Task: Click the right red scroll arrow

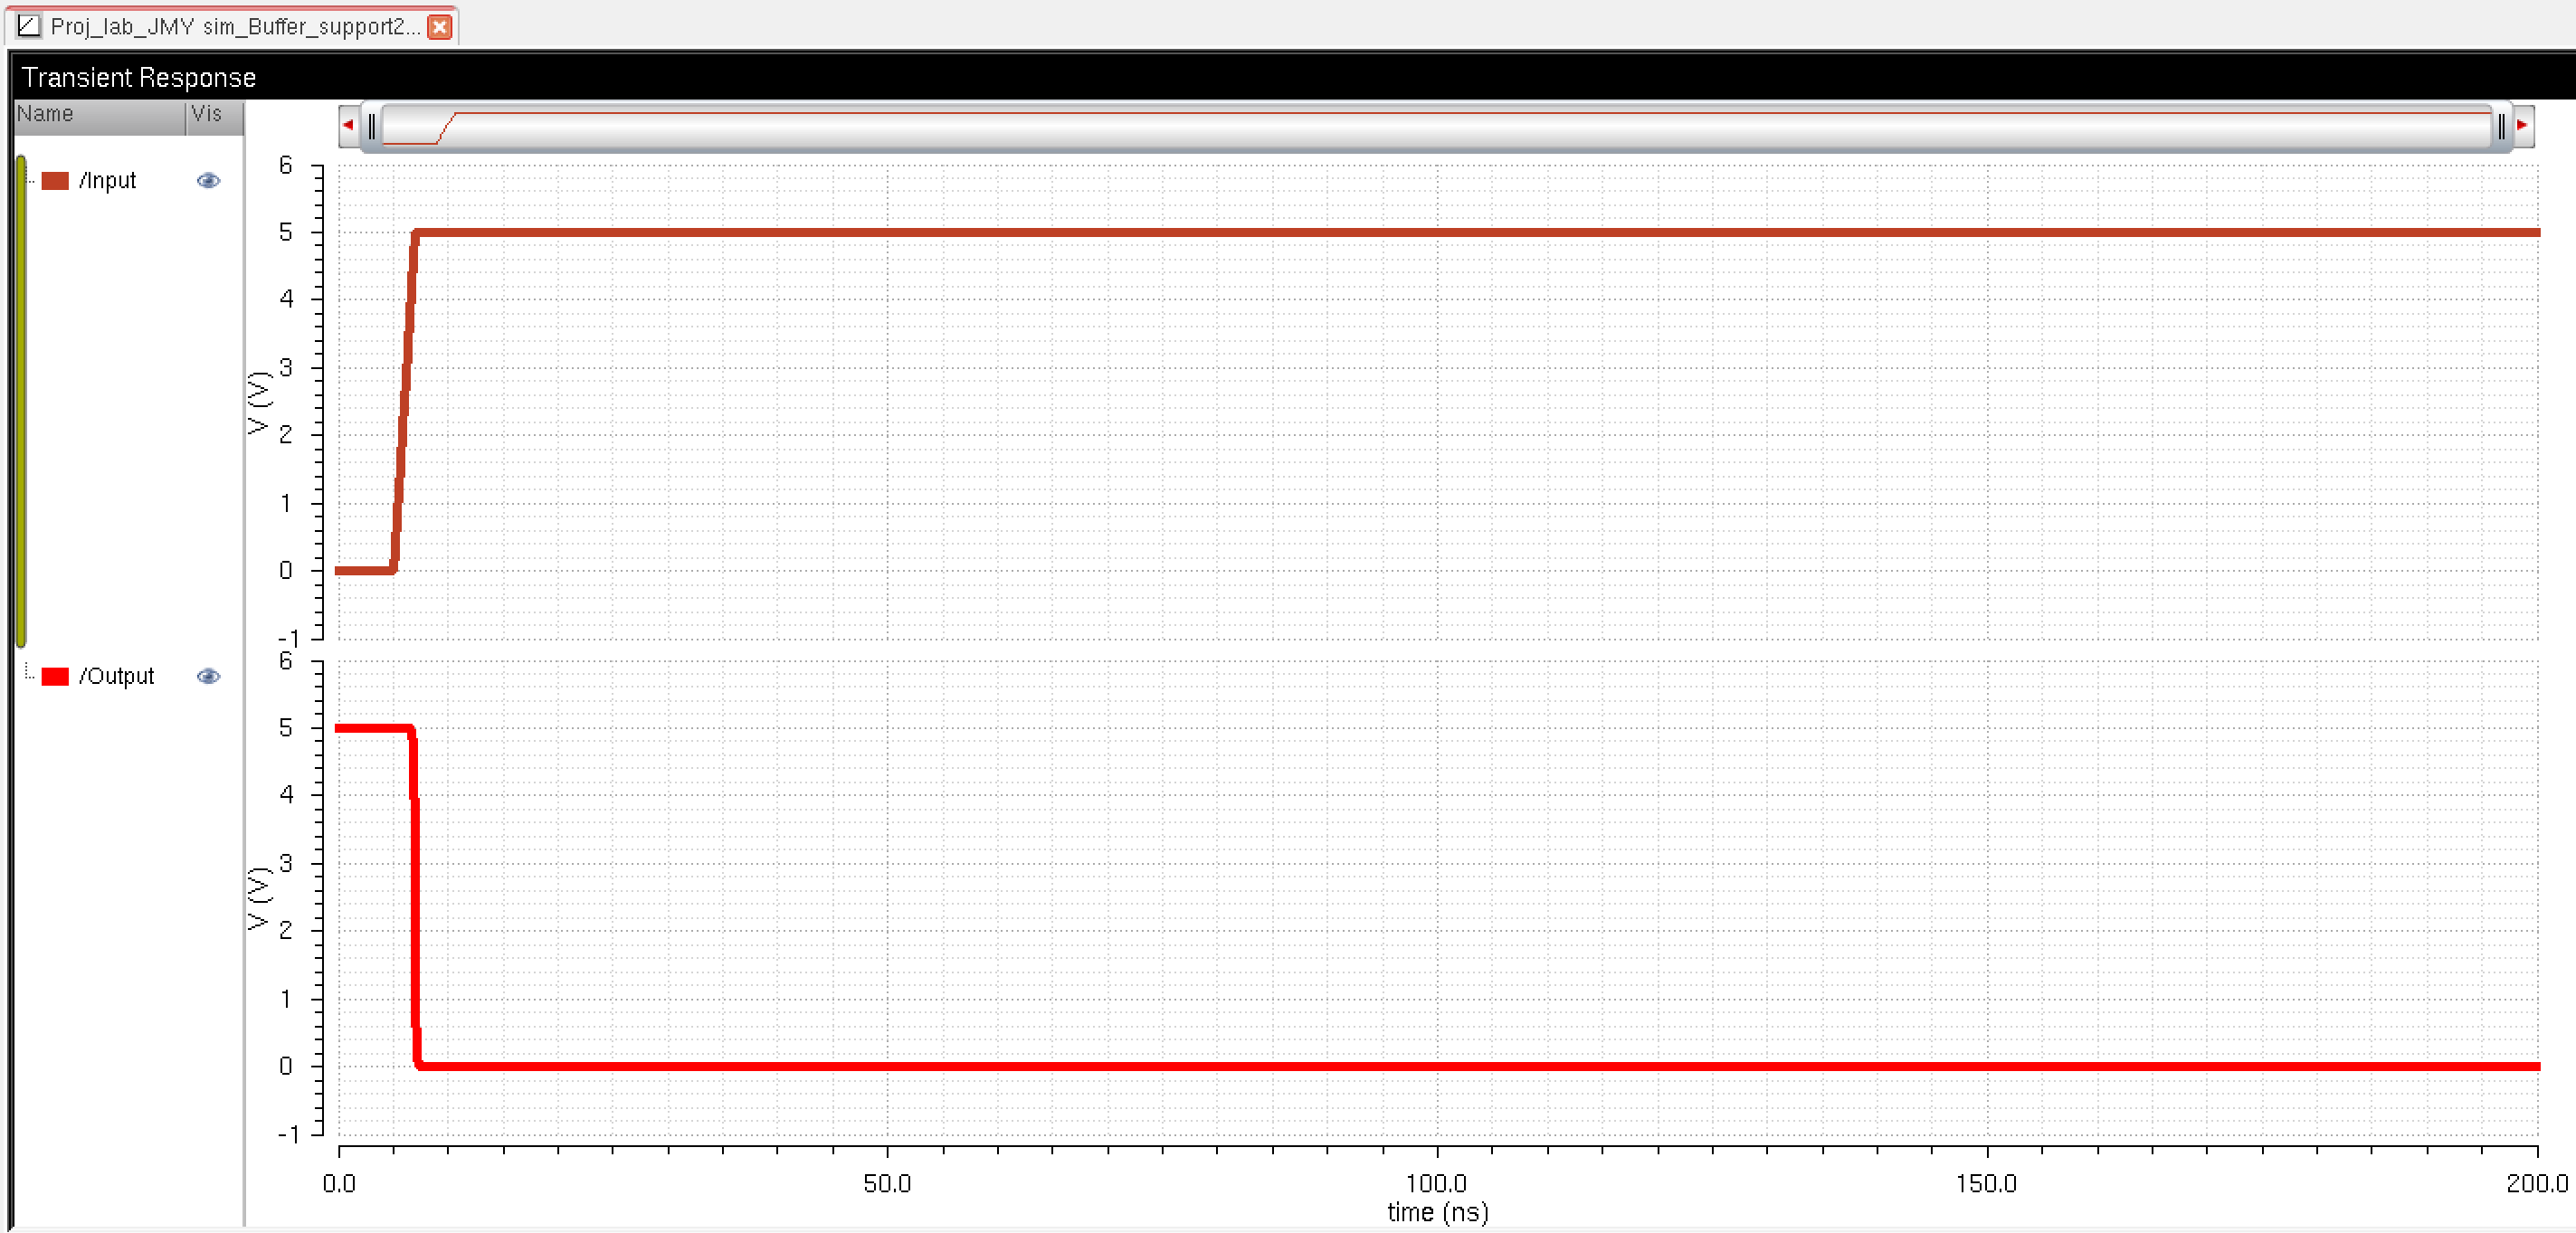Action: 2522,126
